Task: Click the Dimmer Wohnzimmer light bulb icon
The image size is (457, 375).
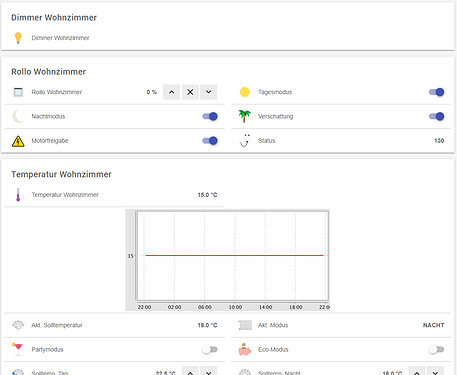Action: [x=18, y=38]
